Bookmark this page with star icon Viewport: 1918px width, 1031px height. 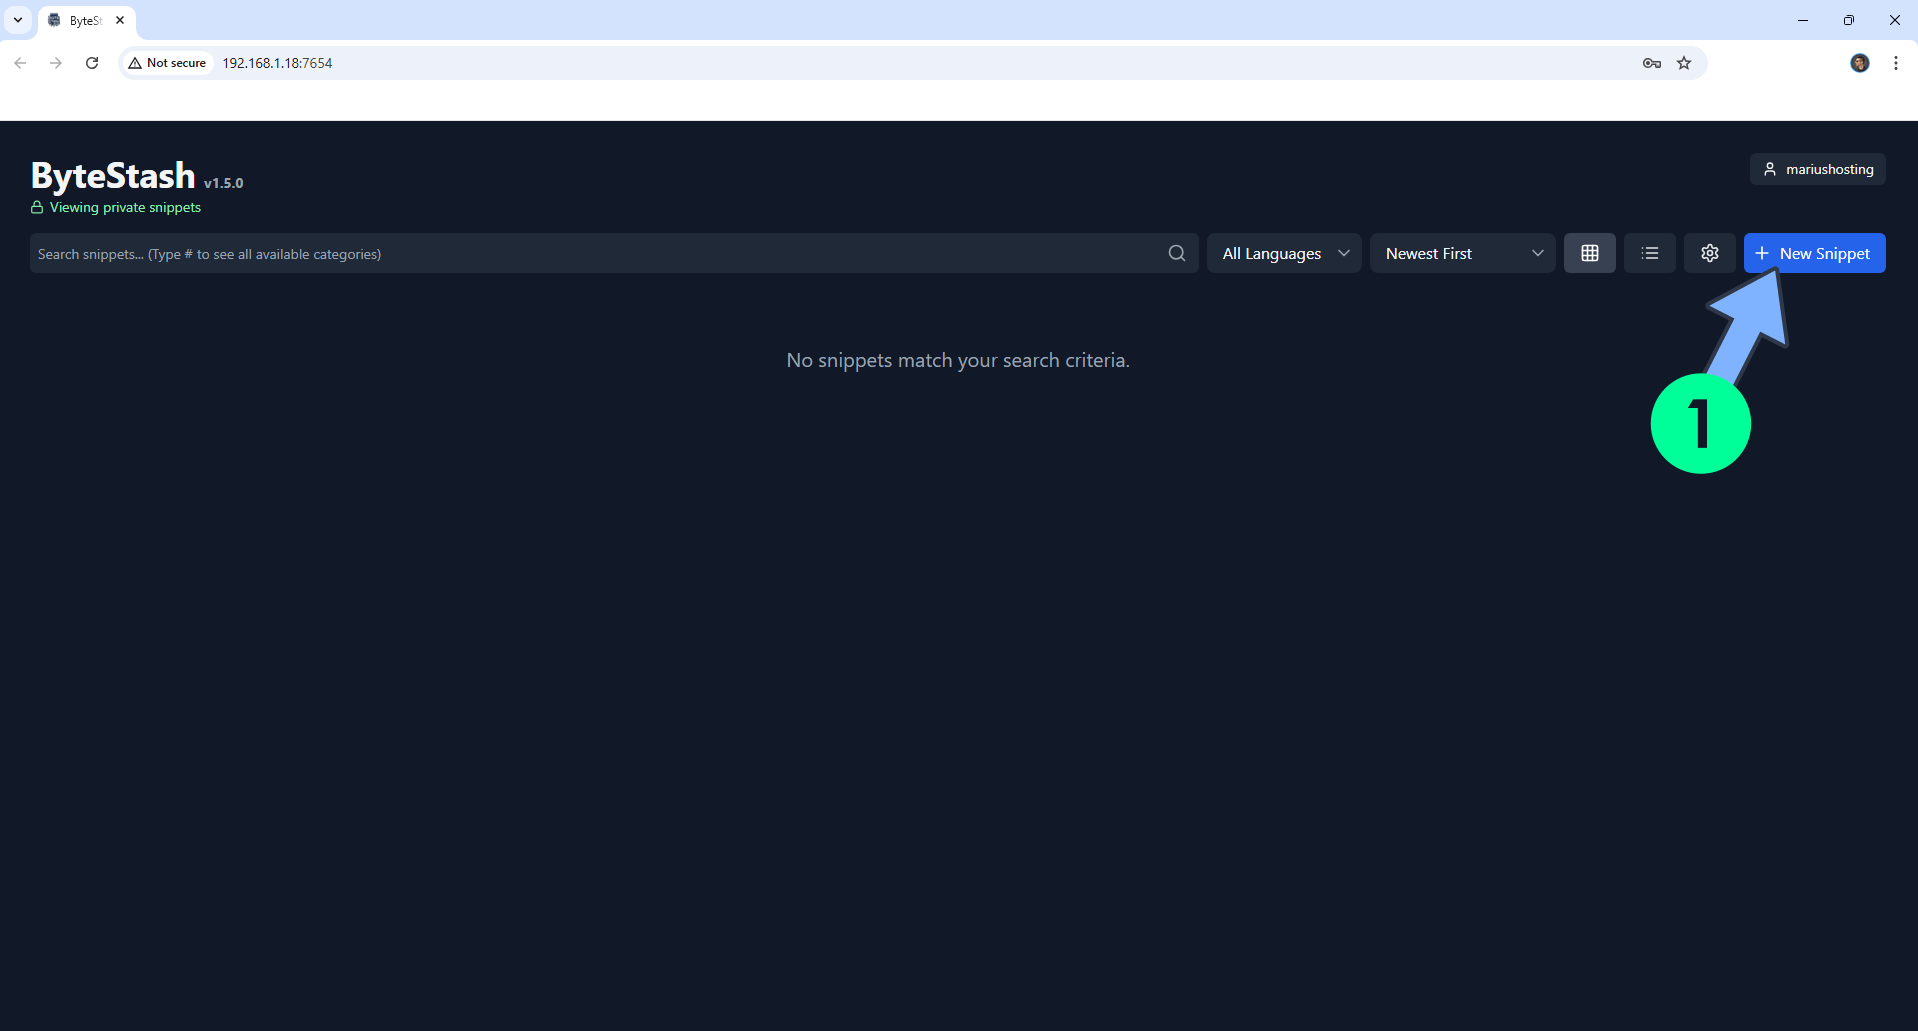(1684, 63)
